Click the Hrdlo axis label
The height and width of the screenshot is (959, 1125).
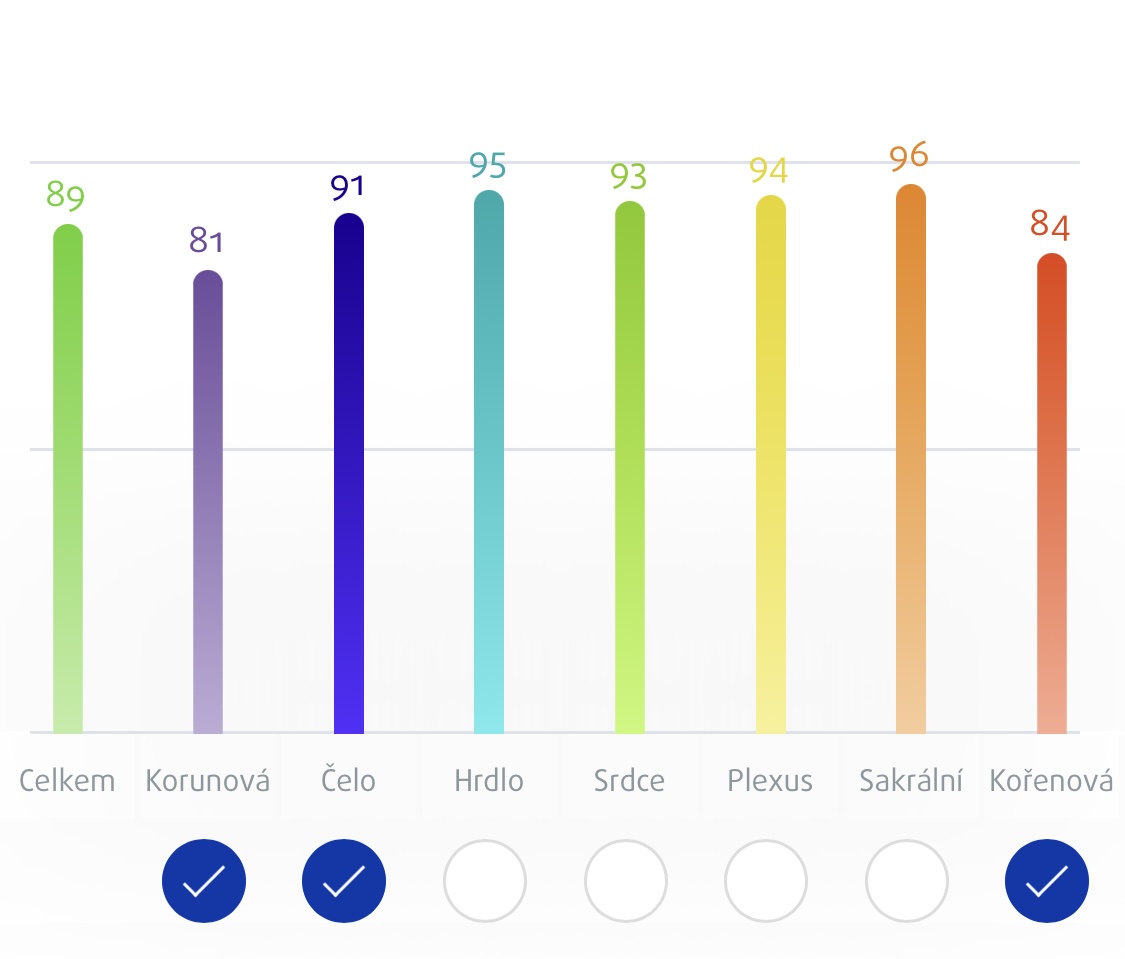pyautogui.click(x=489, y=780)
